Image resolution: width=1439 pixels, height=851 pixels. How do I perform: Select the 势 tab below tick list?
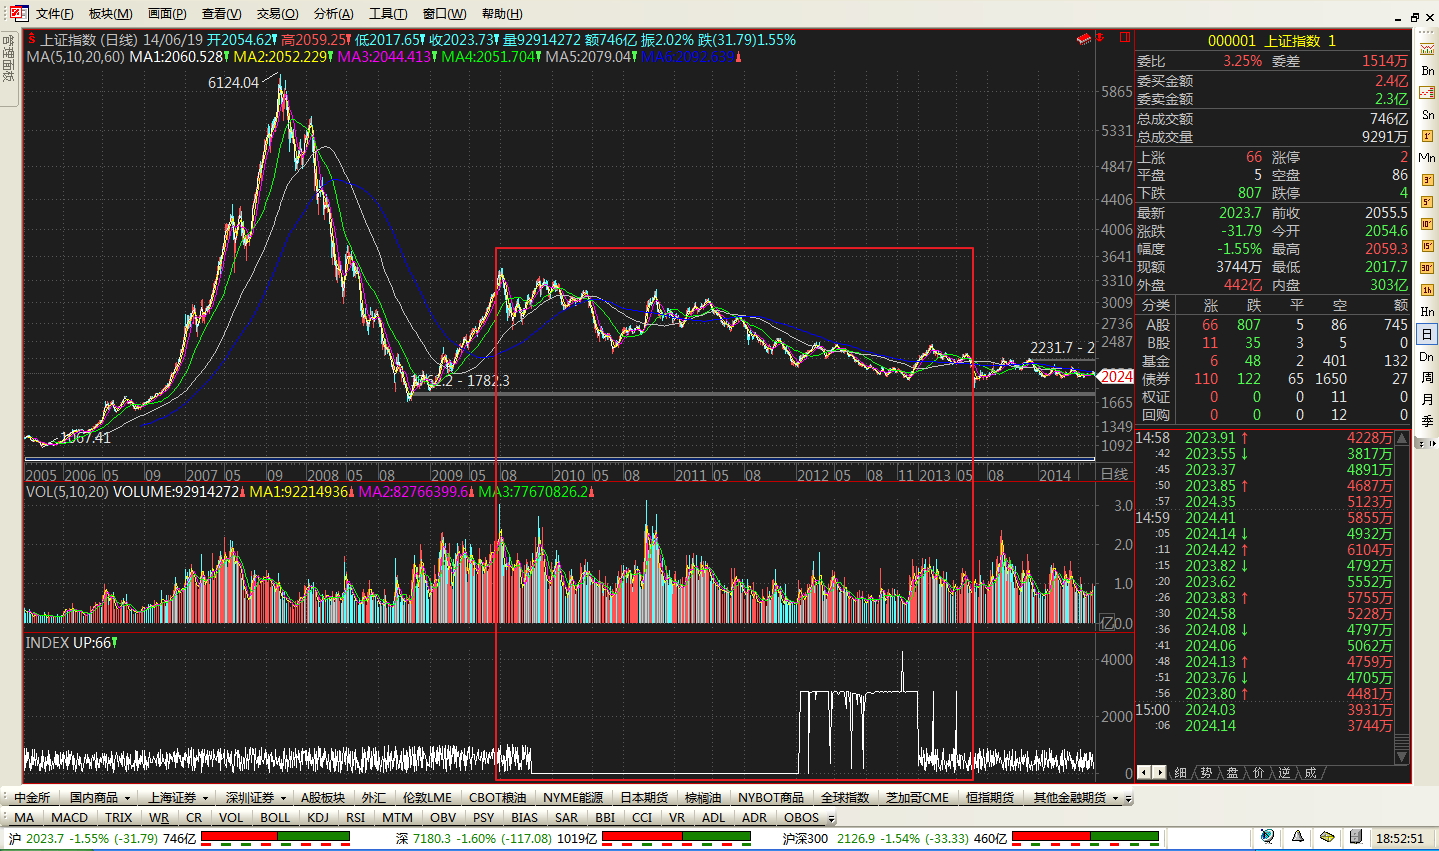pos(1207,773)
